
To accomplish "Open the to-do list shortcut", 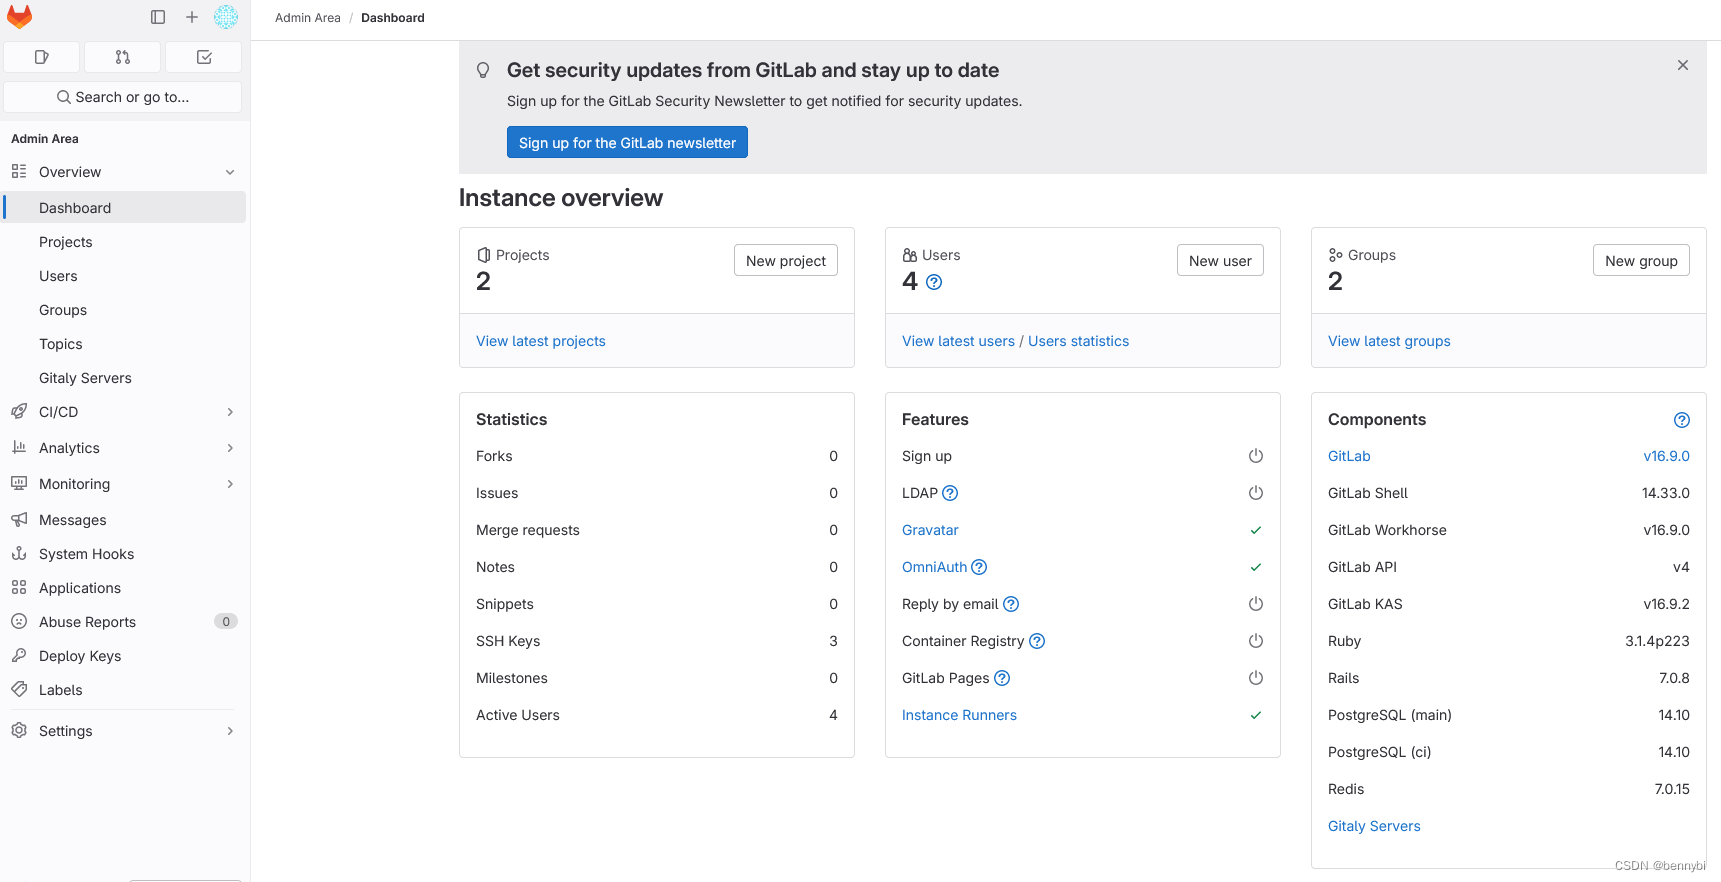I will 204,57.
